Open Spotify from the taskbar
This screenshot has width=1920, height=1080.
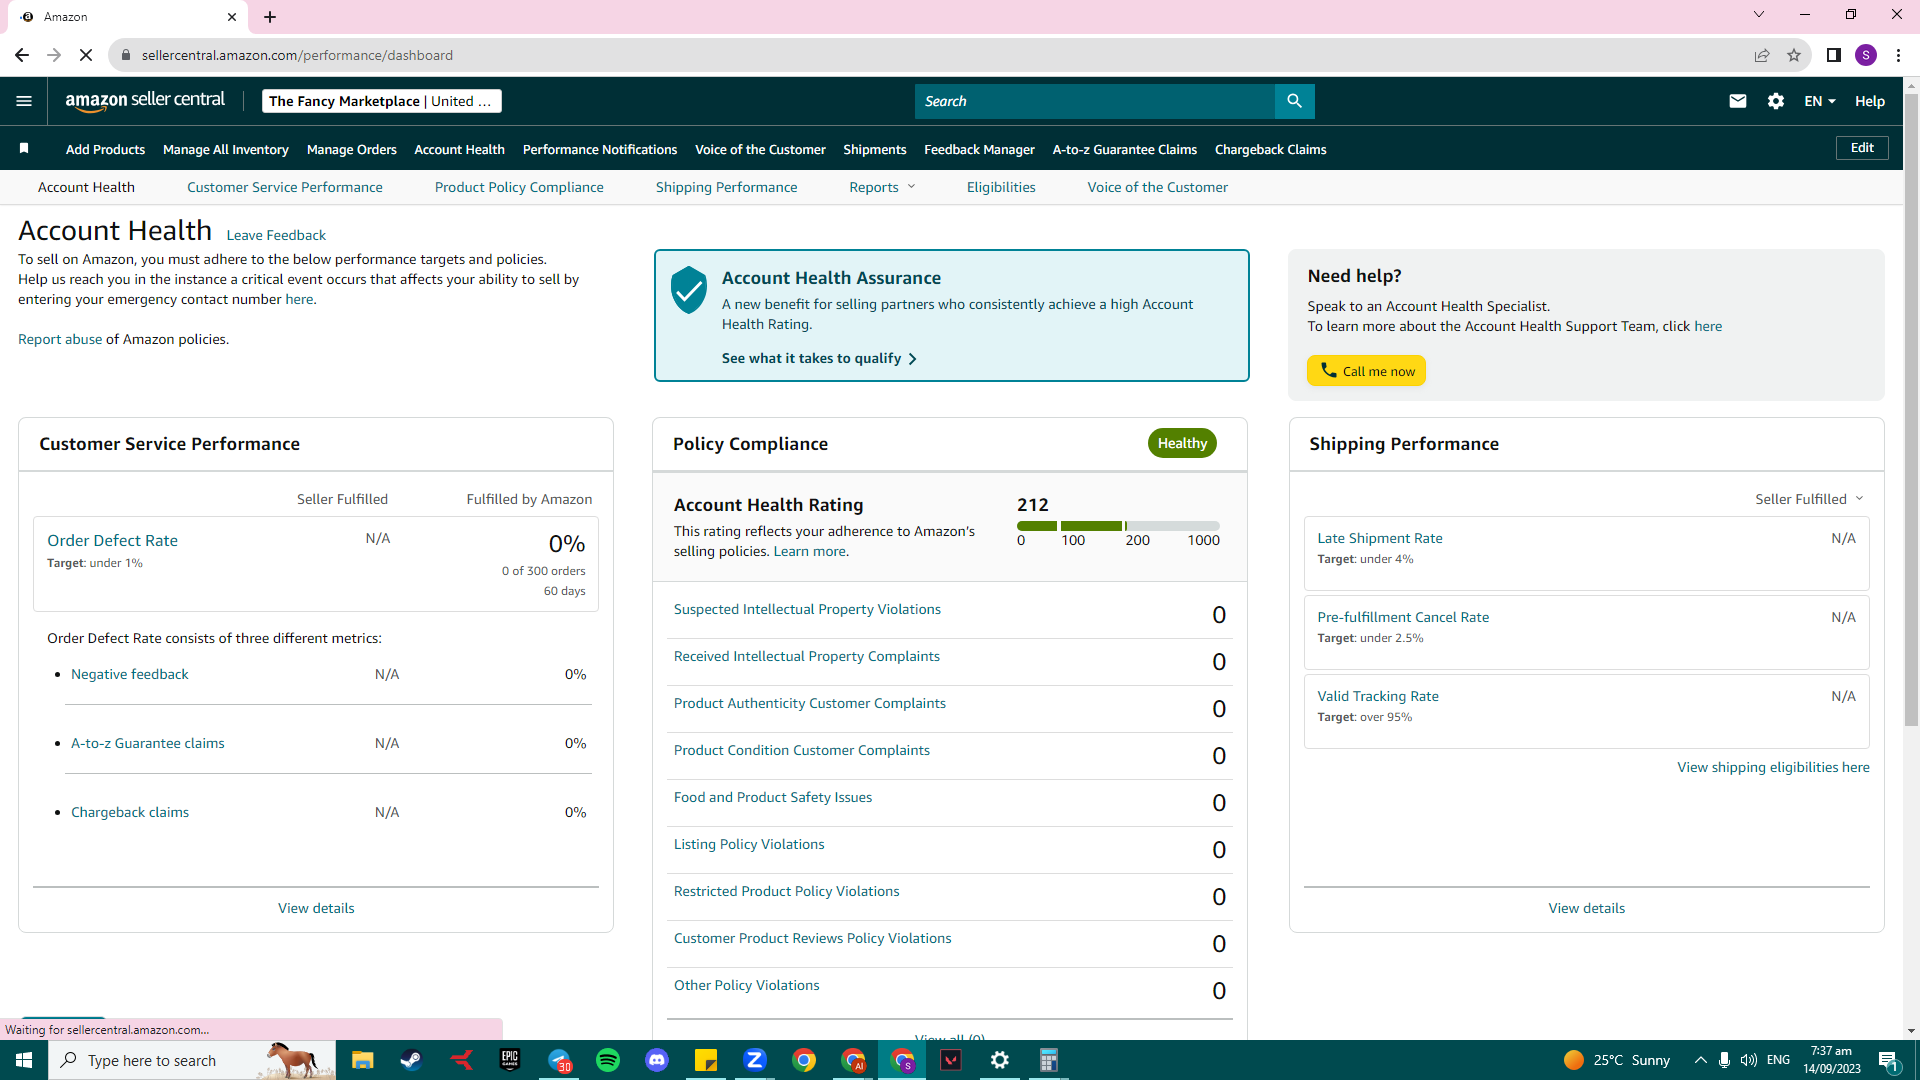[x=608, y=1060]
